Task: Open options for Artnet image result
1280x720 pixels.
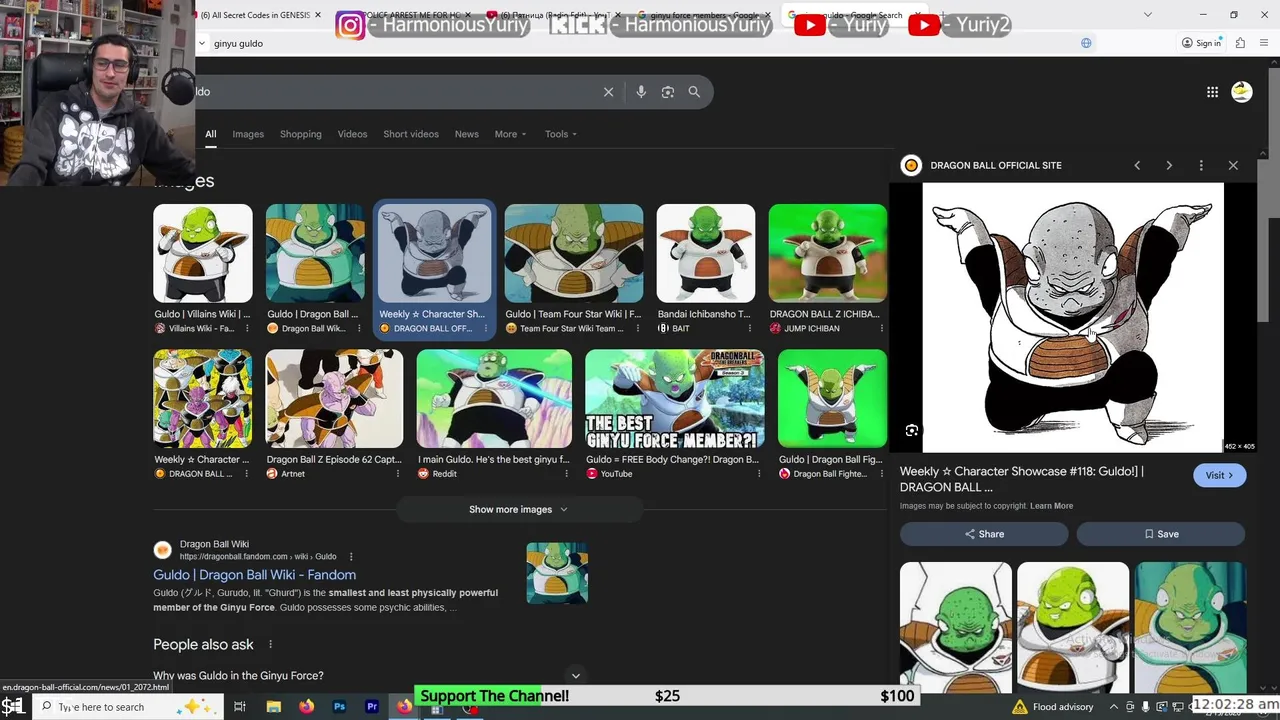Action: 397,474
